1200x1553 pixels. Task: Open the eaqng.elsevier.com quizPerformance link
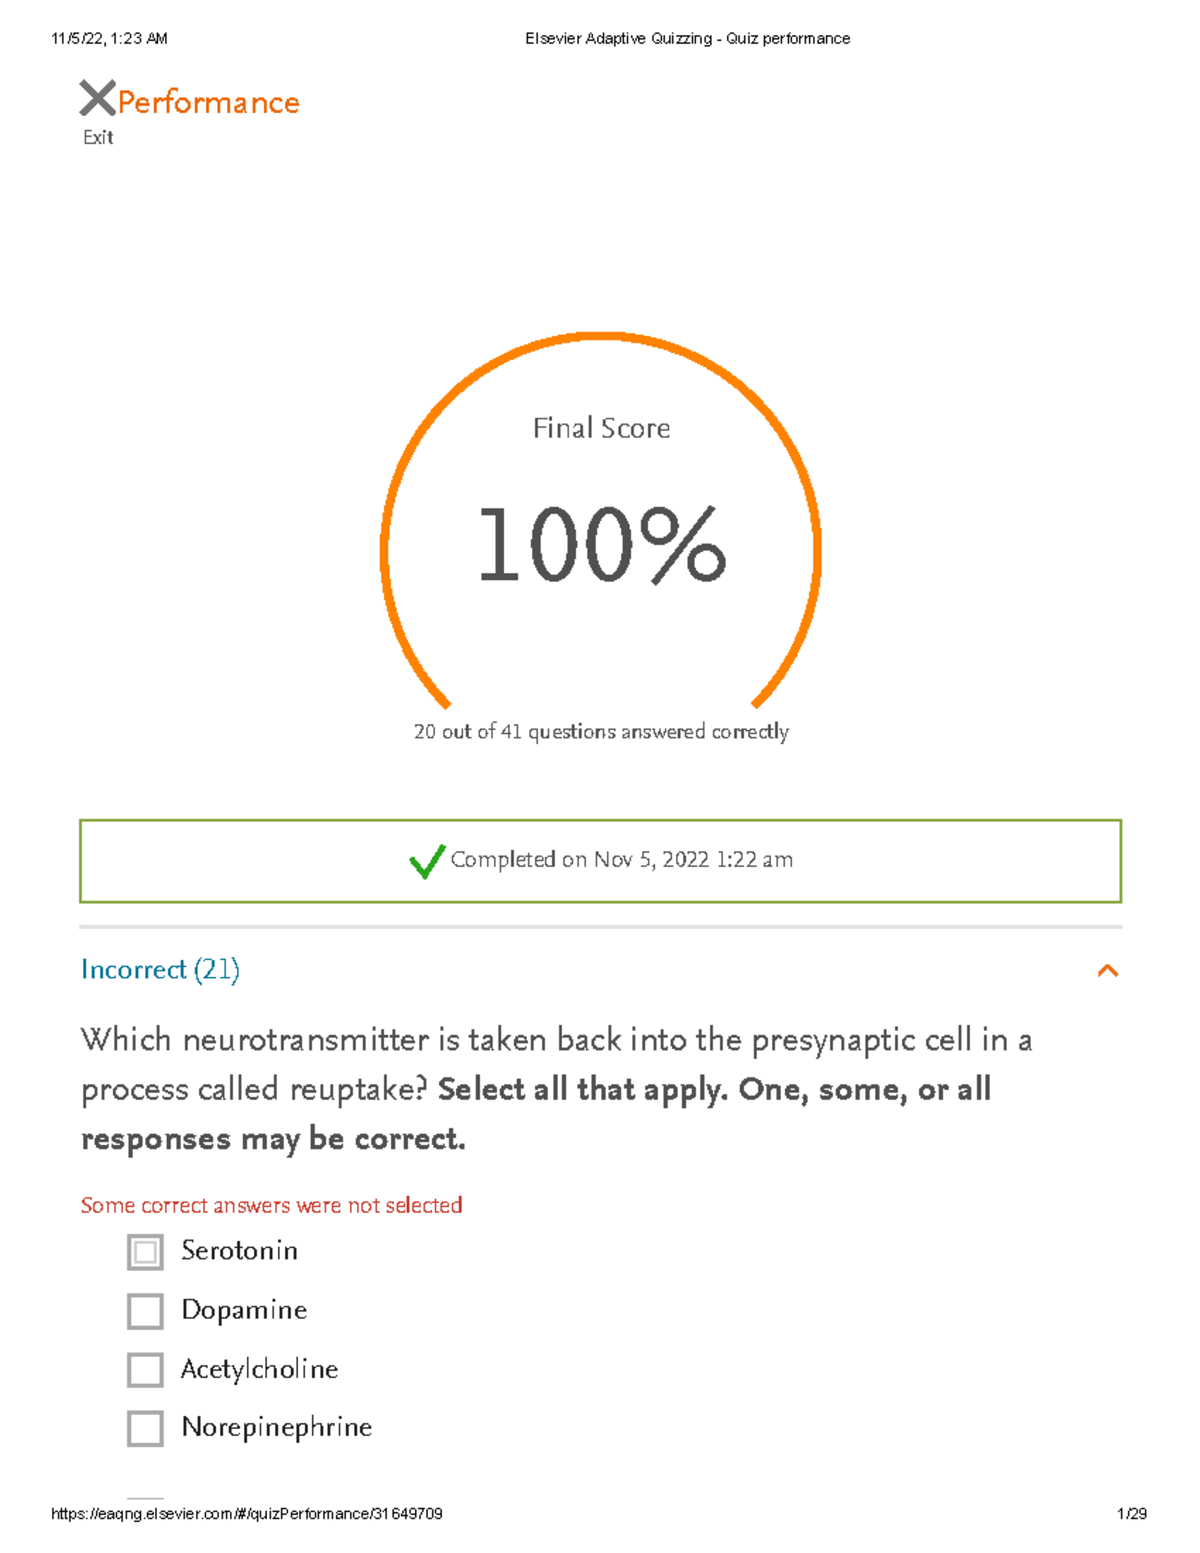[x=247, y=1513]
